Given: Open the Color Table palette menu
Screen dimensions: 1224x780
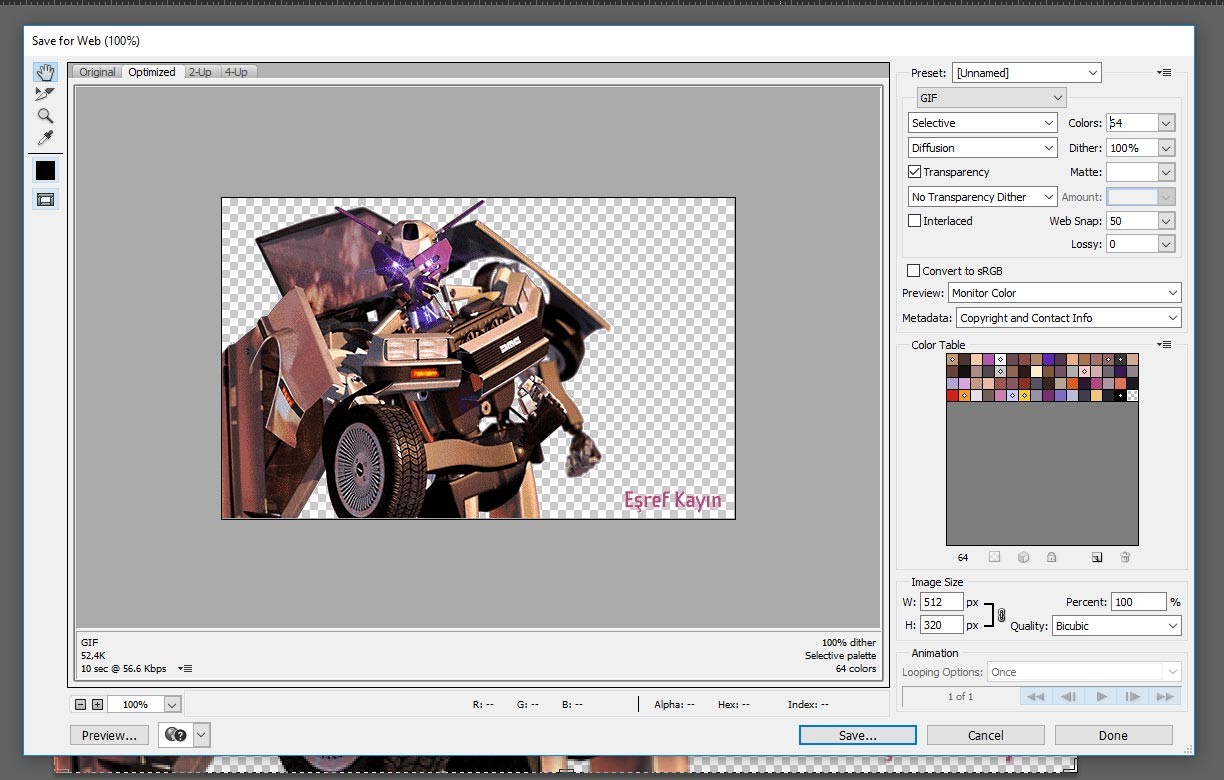Looking at the screenshot, I should [x=1164, y=345].
